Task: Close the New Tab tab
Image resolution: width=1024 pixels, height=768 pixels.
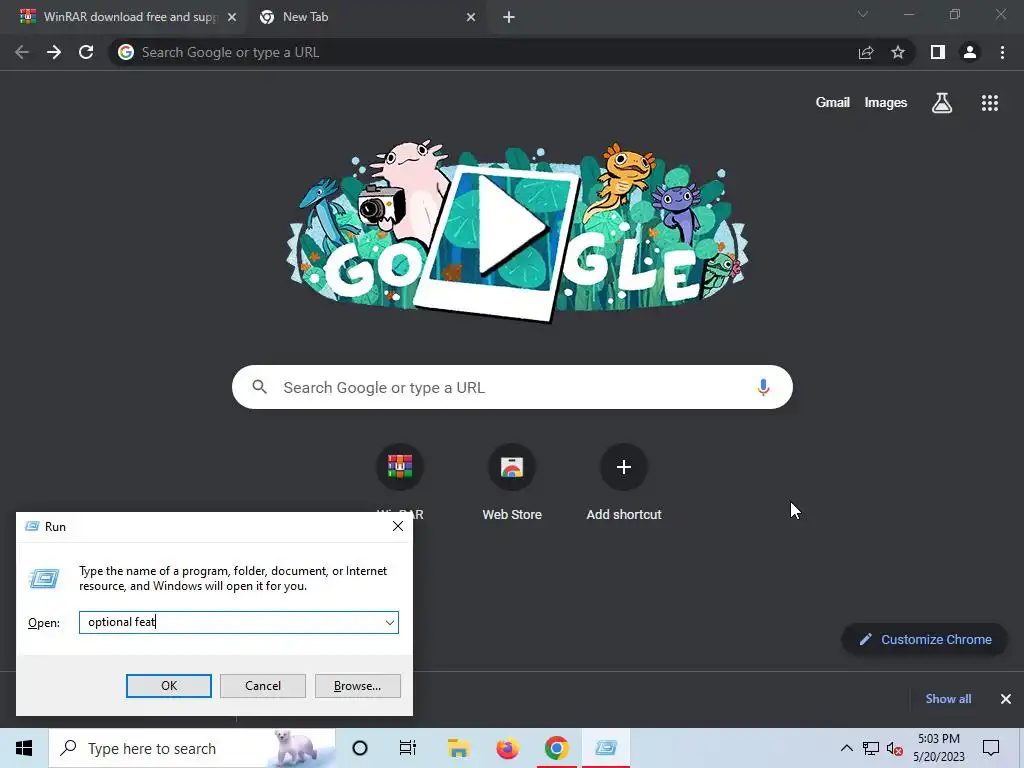Action: tap(471, 17)
